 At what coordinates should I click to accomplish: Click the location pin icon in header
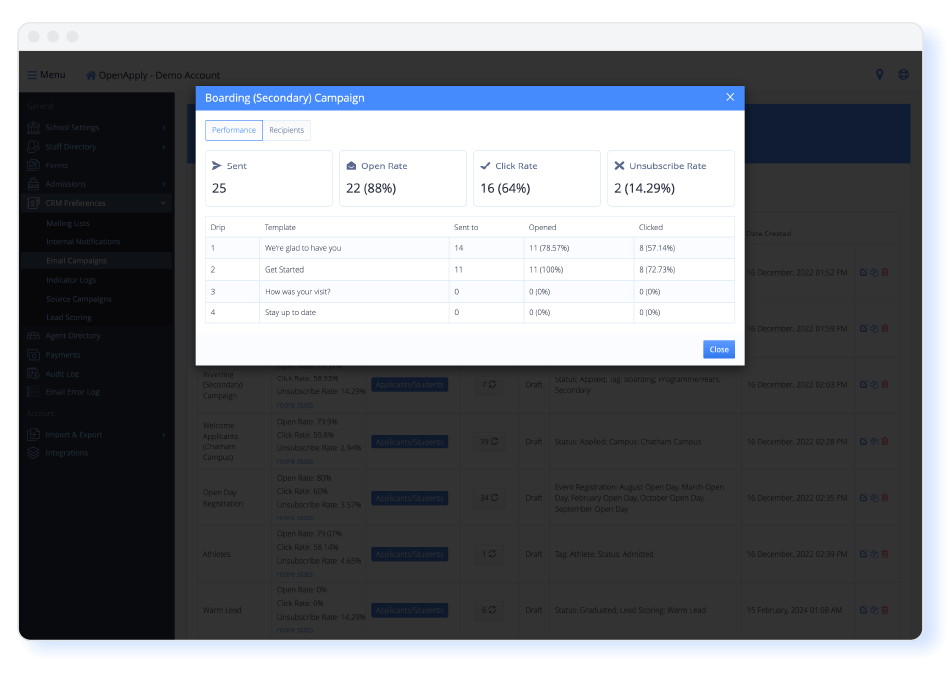click(880, 75)
